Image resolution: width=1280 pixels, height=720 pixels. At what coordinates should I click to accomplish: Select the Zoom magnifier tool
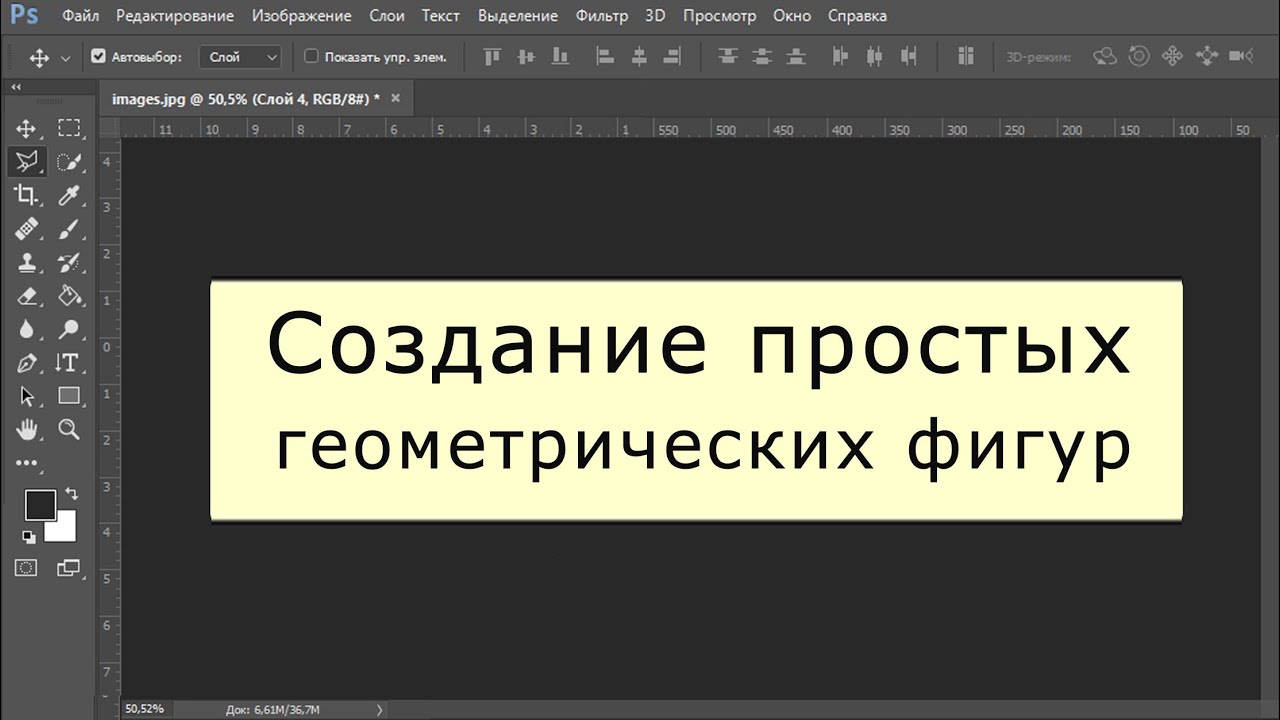tap(69, 430)
